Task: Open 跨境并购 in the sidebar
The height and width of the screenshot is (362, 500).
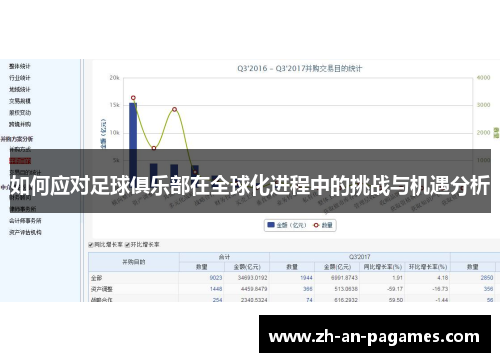Action: click(20, 124)
